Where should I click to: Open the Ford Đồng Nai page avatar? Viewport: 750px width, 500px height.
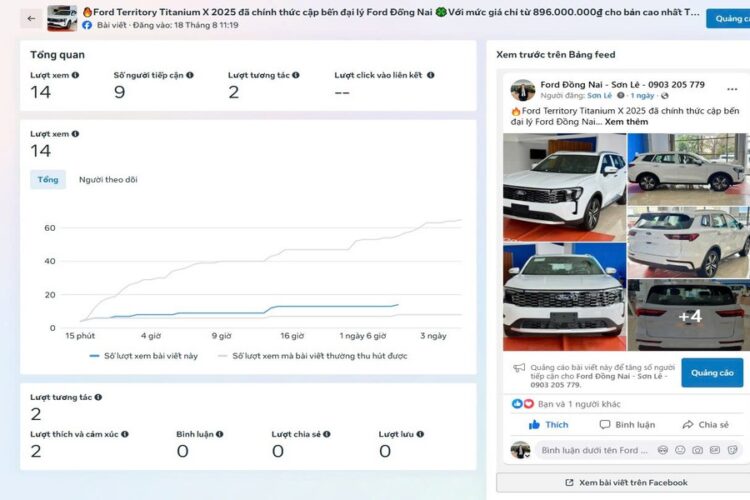[x=523, y=89]
